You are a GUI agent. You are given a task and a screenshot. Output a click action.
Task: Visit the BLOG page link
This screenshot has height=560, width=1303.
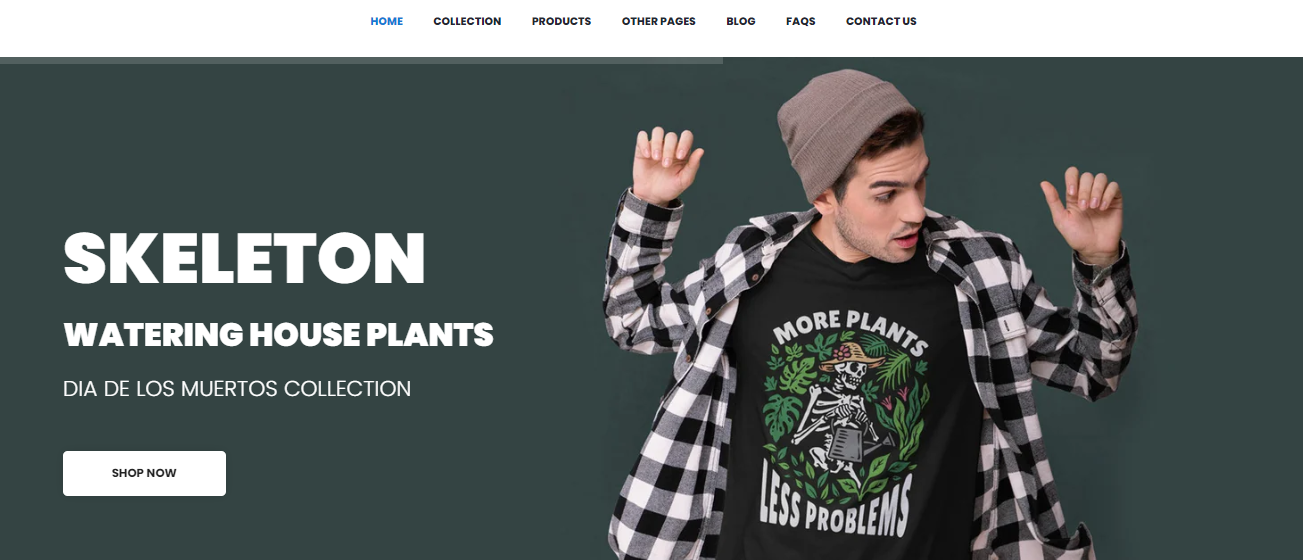pos(741,21)
